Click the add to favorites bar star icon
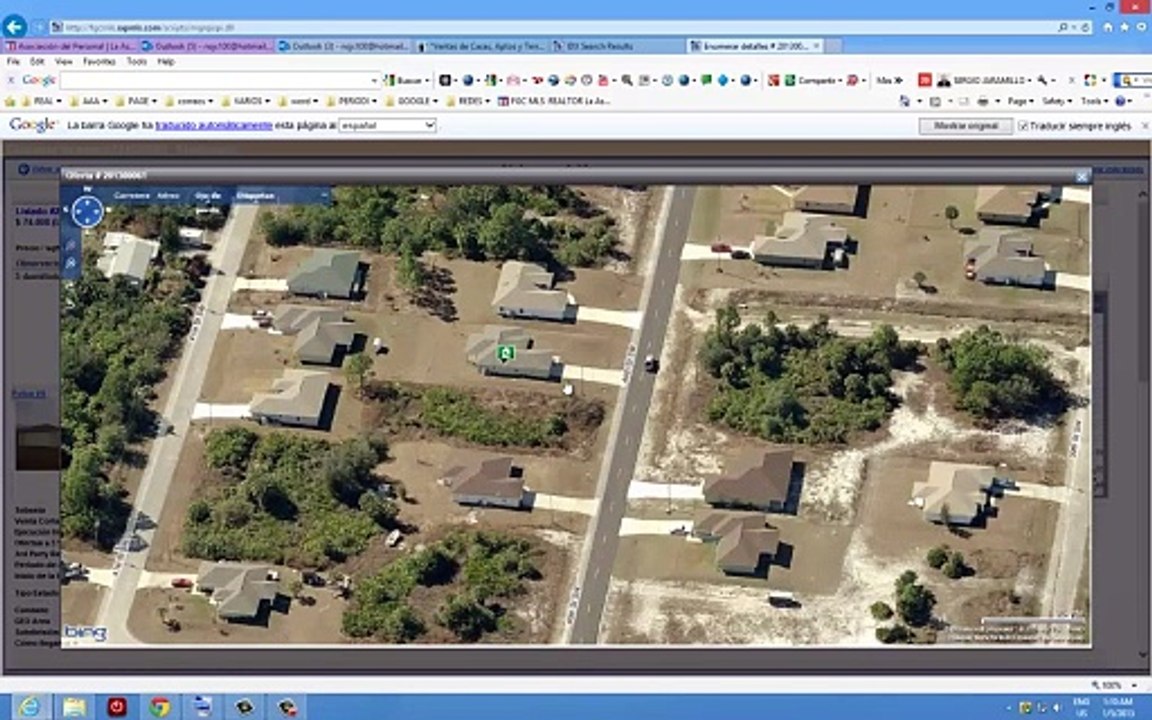Viewport: 1152px width, 720px height. click(x=10, y=101)
